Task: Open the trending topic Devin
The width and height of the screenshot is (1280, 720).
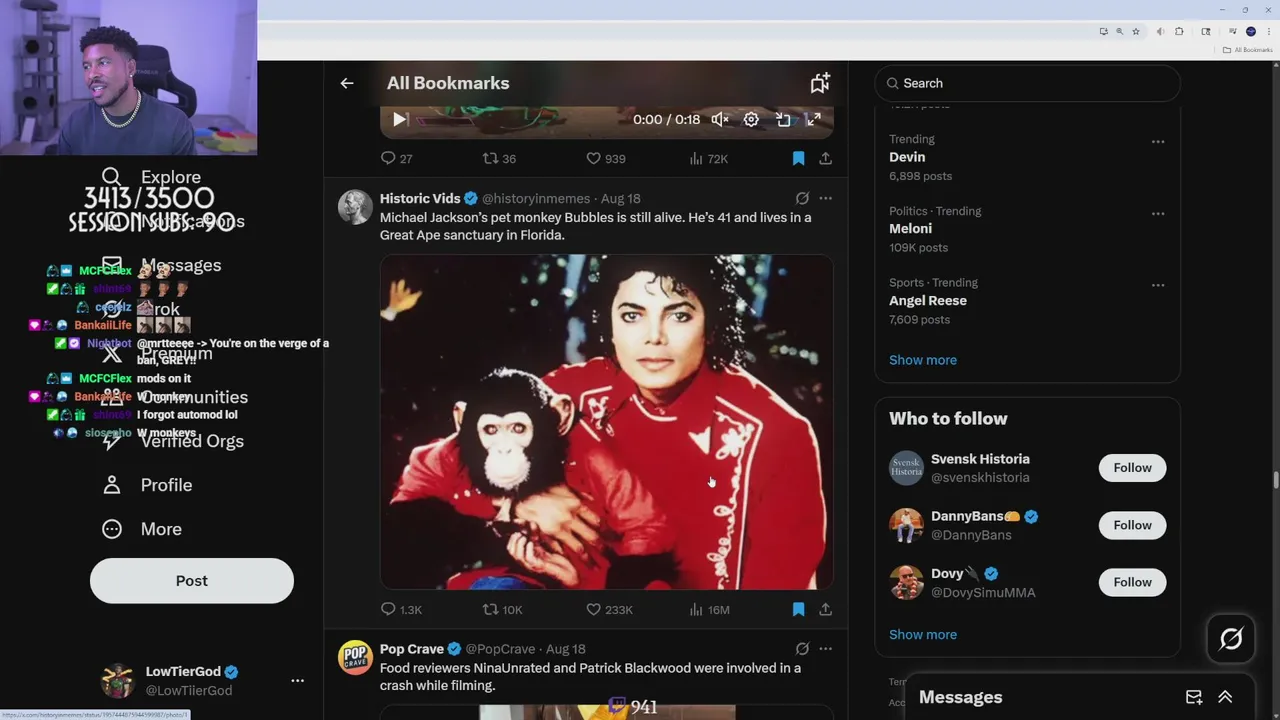Action: coord(907,157)
